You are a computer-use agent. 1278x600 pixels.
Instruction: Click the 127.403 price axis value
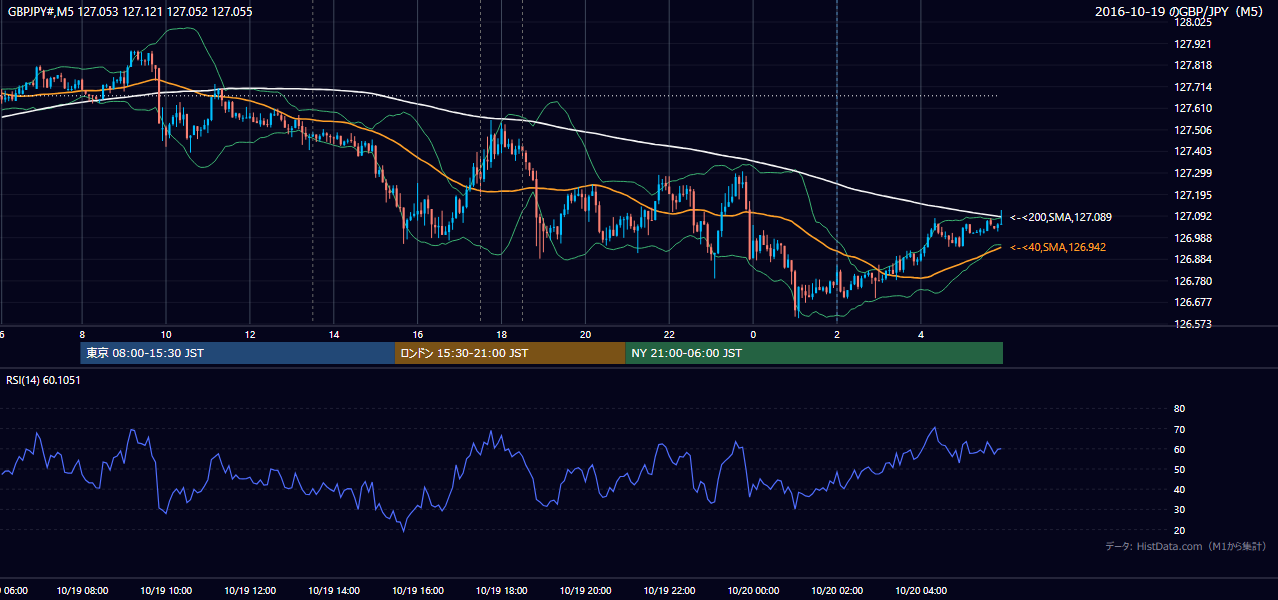[x=1193, y=151]
